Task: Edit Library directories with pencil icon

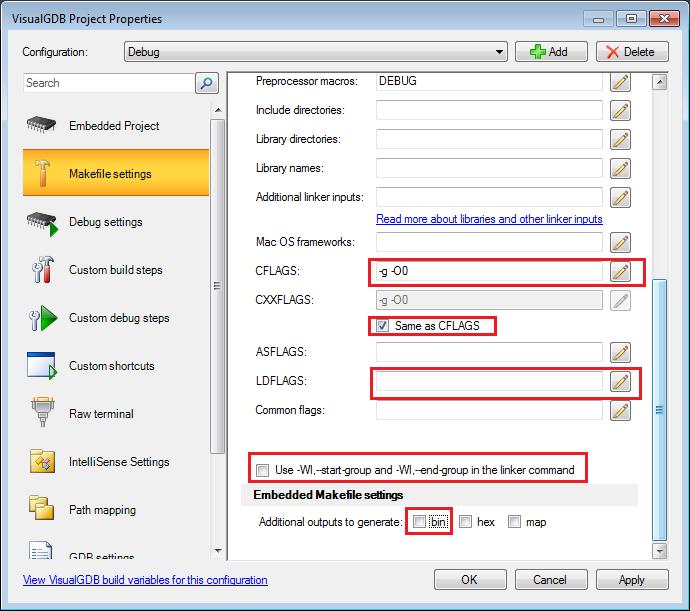Action: pos(620,140)
